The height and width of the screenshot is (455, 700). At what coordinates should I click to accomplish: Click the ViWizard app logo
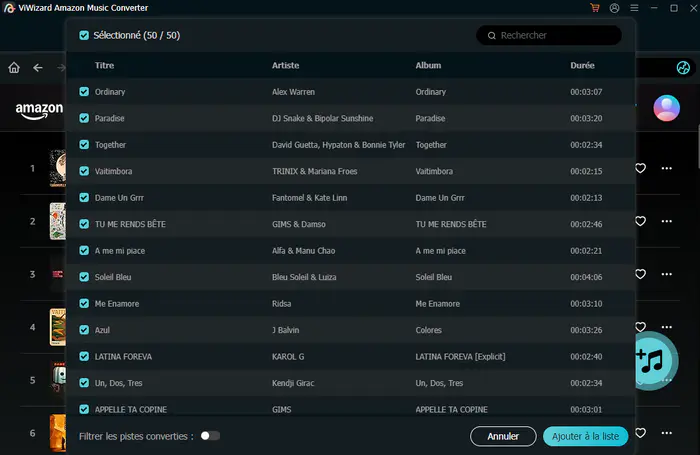[9, 8]
